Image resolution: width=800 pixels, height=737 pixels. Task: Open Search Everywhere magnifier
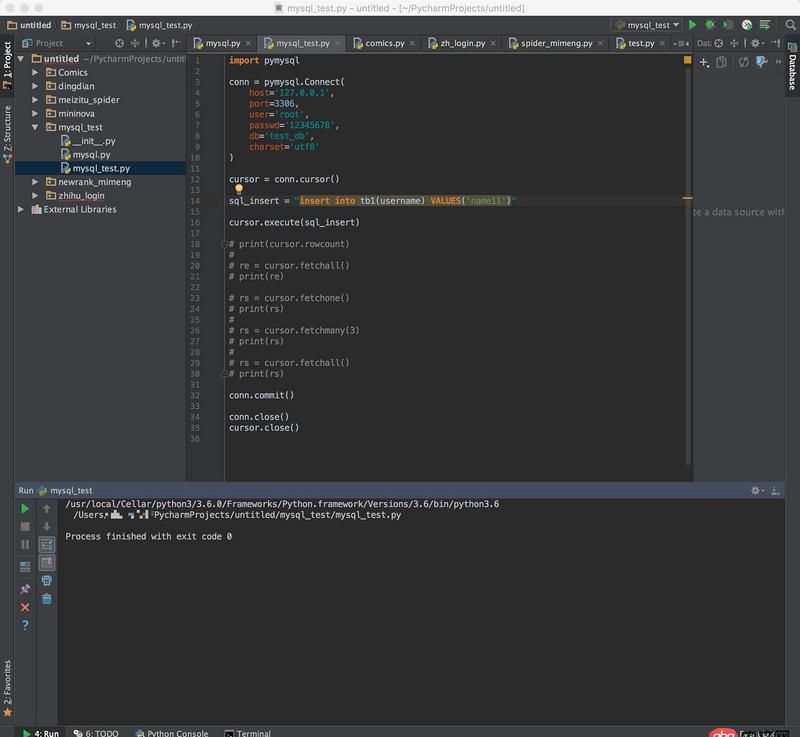789,24
